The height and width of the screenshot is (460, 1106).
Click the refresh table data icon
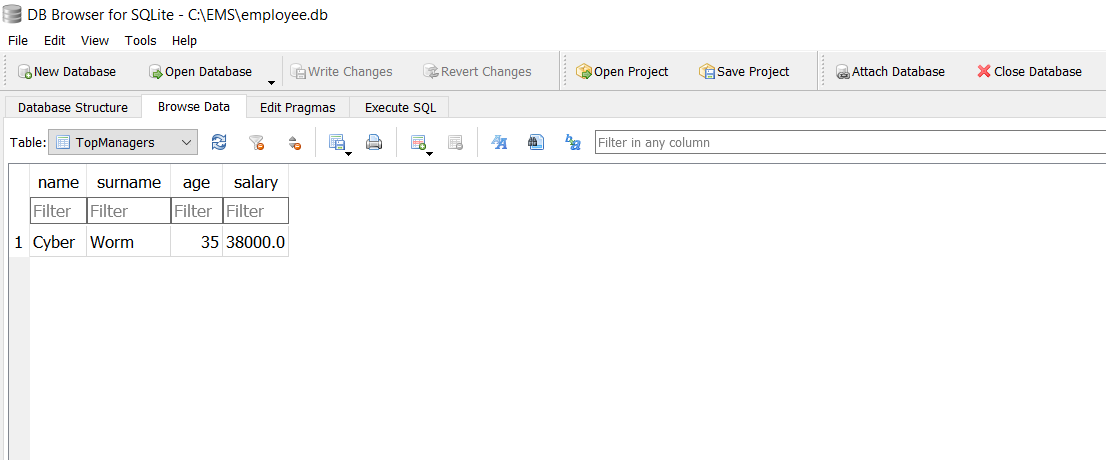(x=219, y=143)
